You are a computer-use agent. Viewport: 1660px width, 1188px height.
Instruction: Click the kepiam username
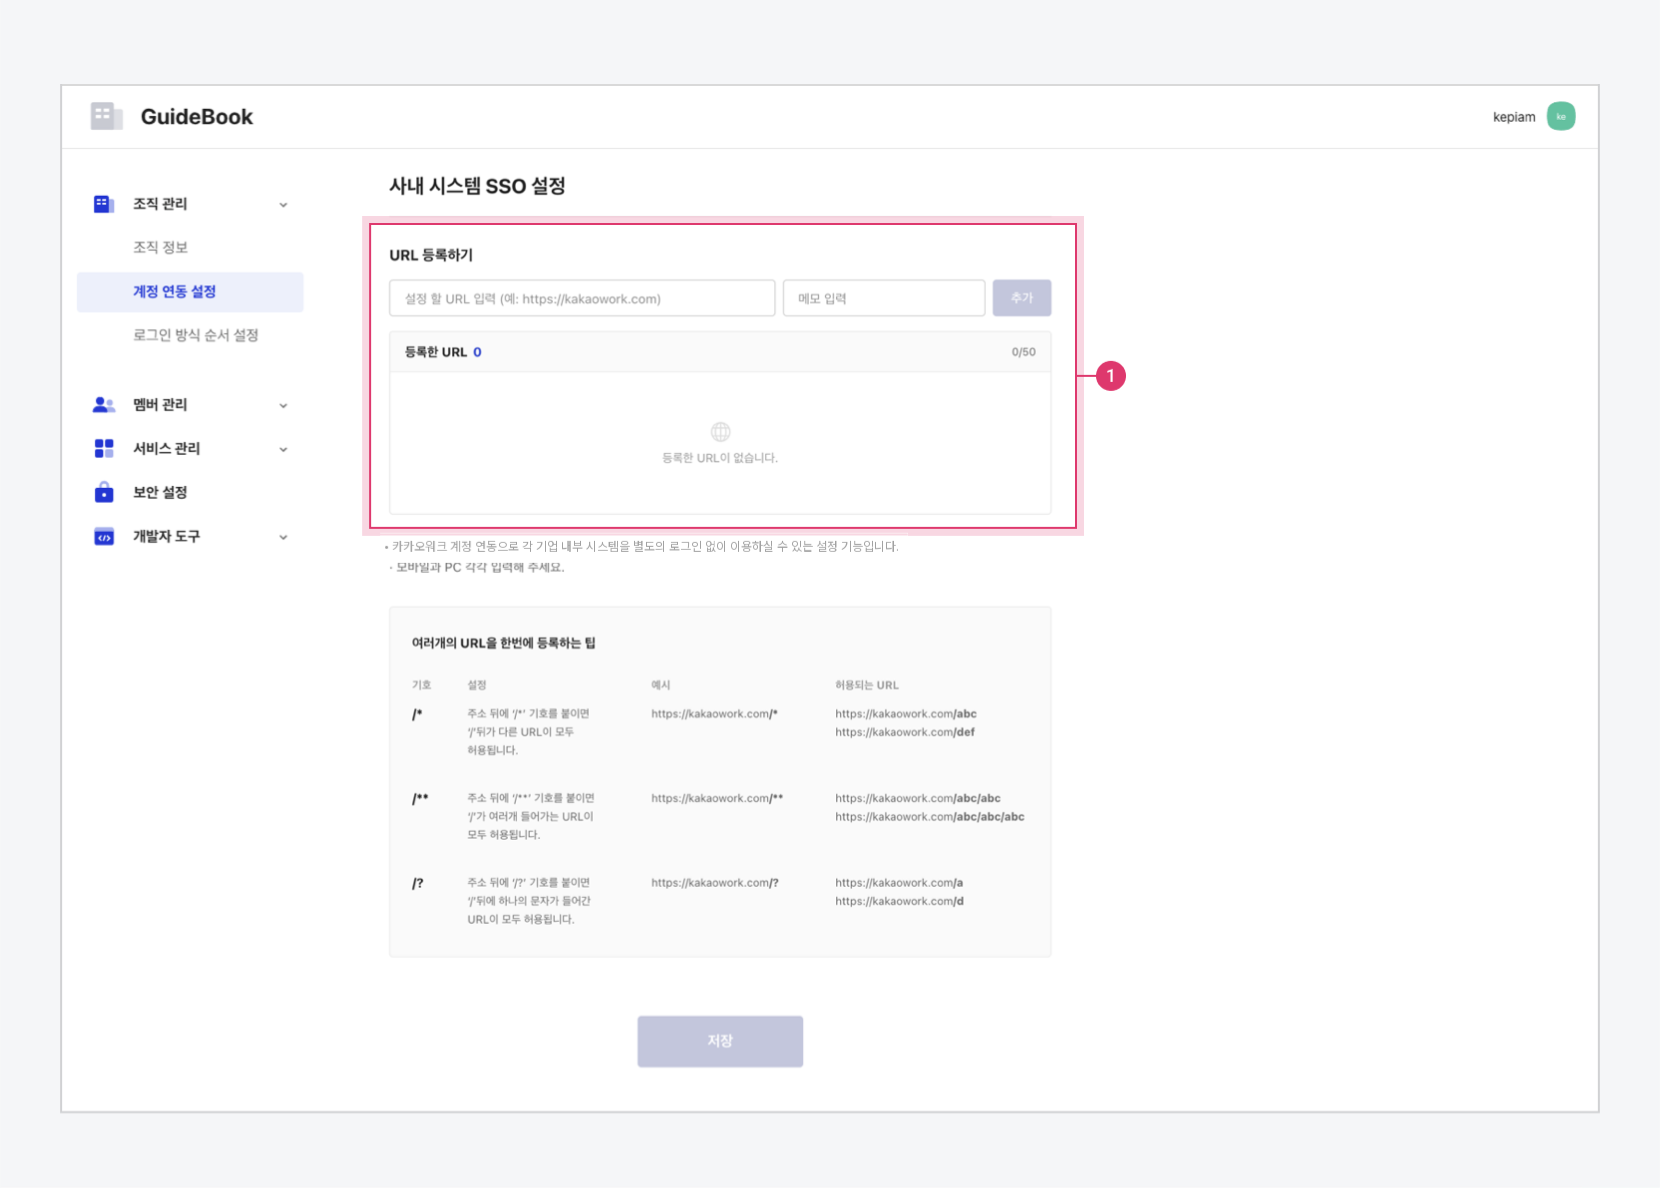(x=1514, y=117)
